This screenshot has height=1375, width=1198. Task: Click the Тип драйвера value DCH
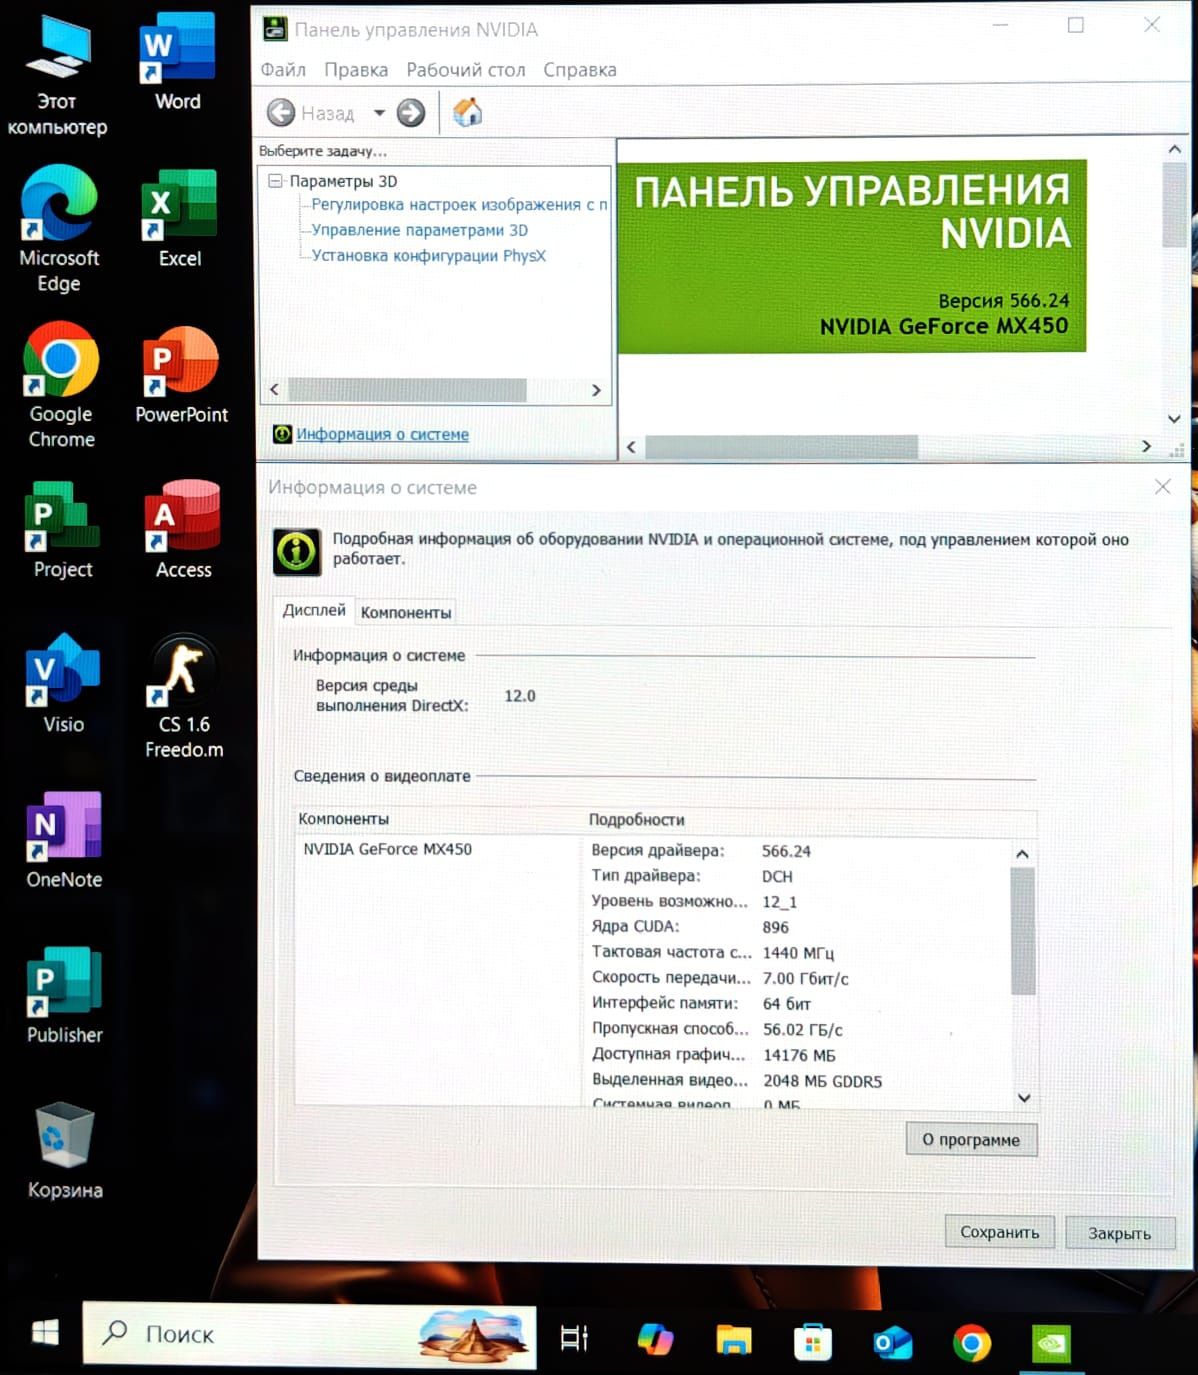coord(777,876)
